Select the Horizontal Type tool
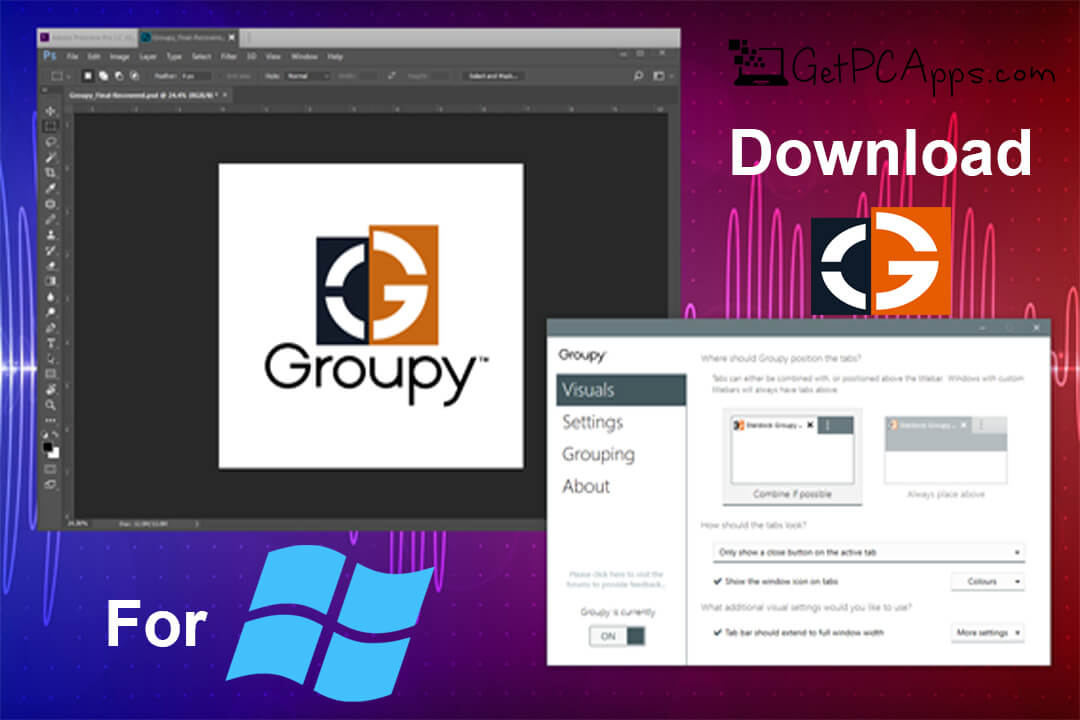 (50, 343)
